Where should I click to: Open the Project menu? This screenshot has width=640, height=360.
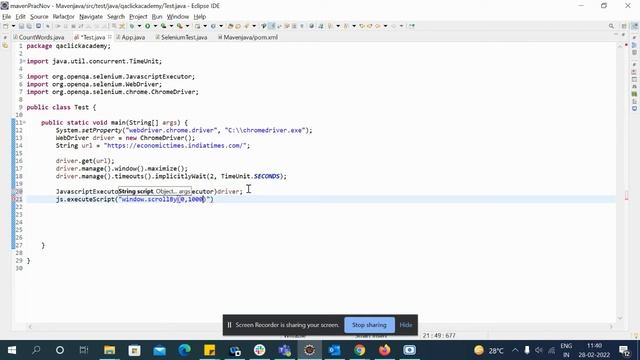click(x=138, y=17)
